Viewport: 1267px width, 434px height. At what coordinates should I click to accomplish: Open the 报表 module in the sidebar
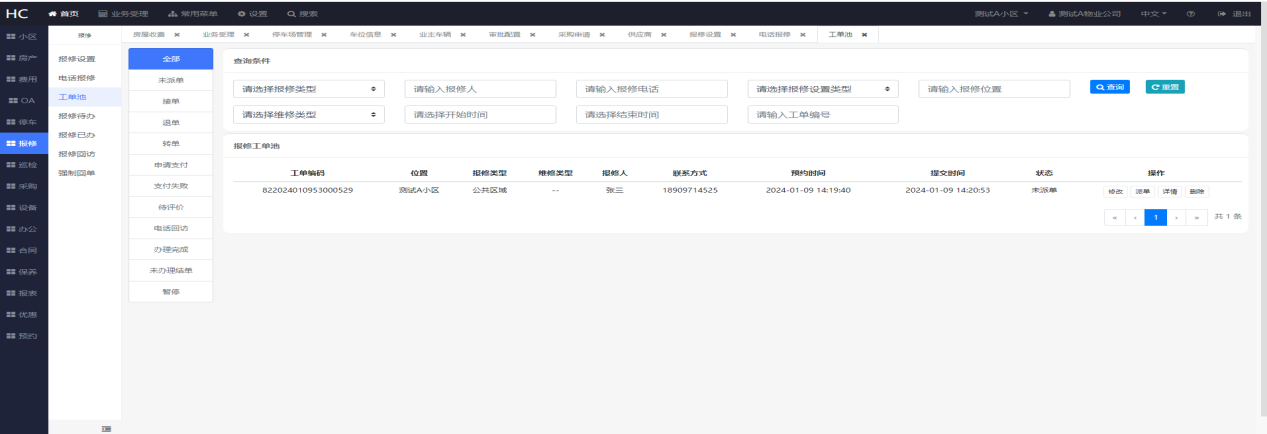(x=23, y=292)
